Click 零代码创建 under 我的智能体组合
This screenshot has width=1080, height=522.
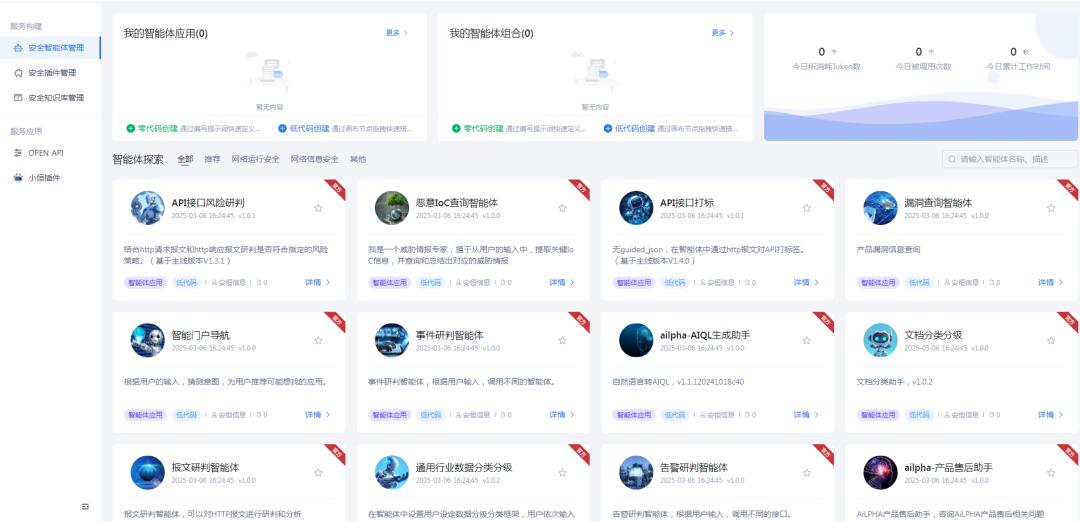[x=477, y=128]
